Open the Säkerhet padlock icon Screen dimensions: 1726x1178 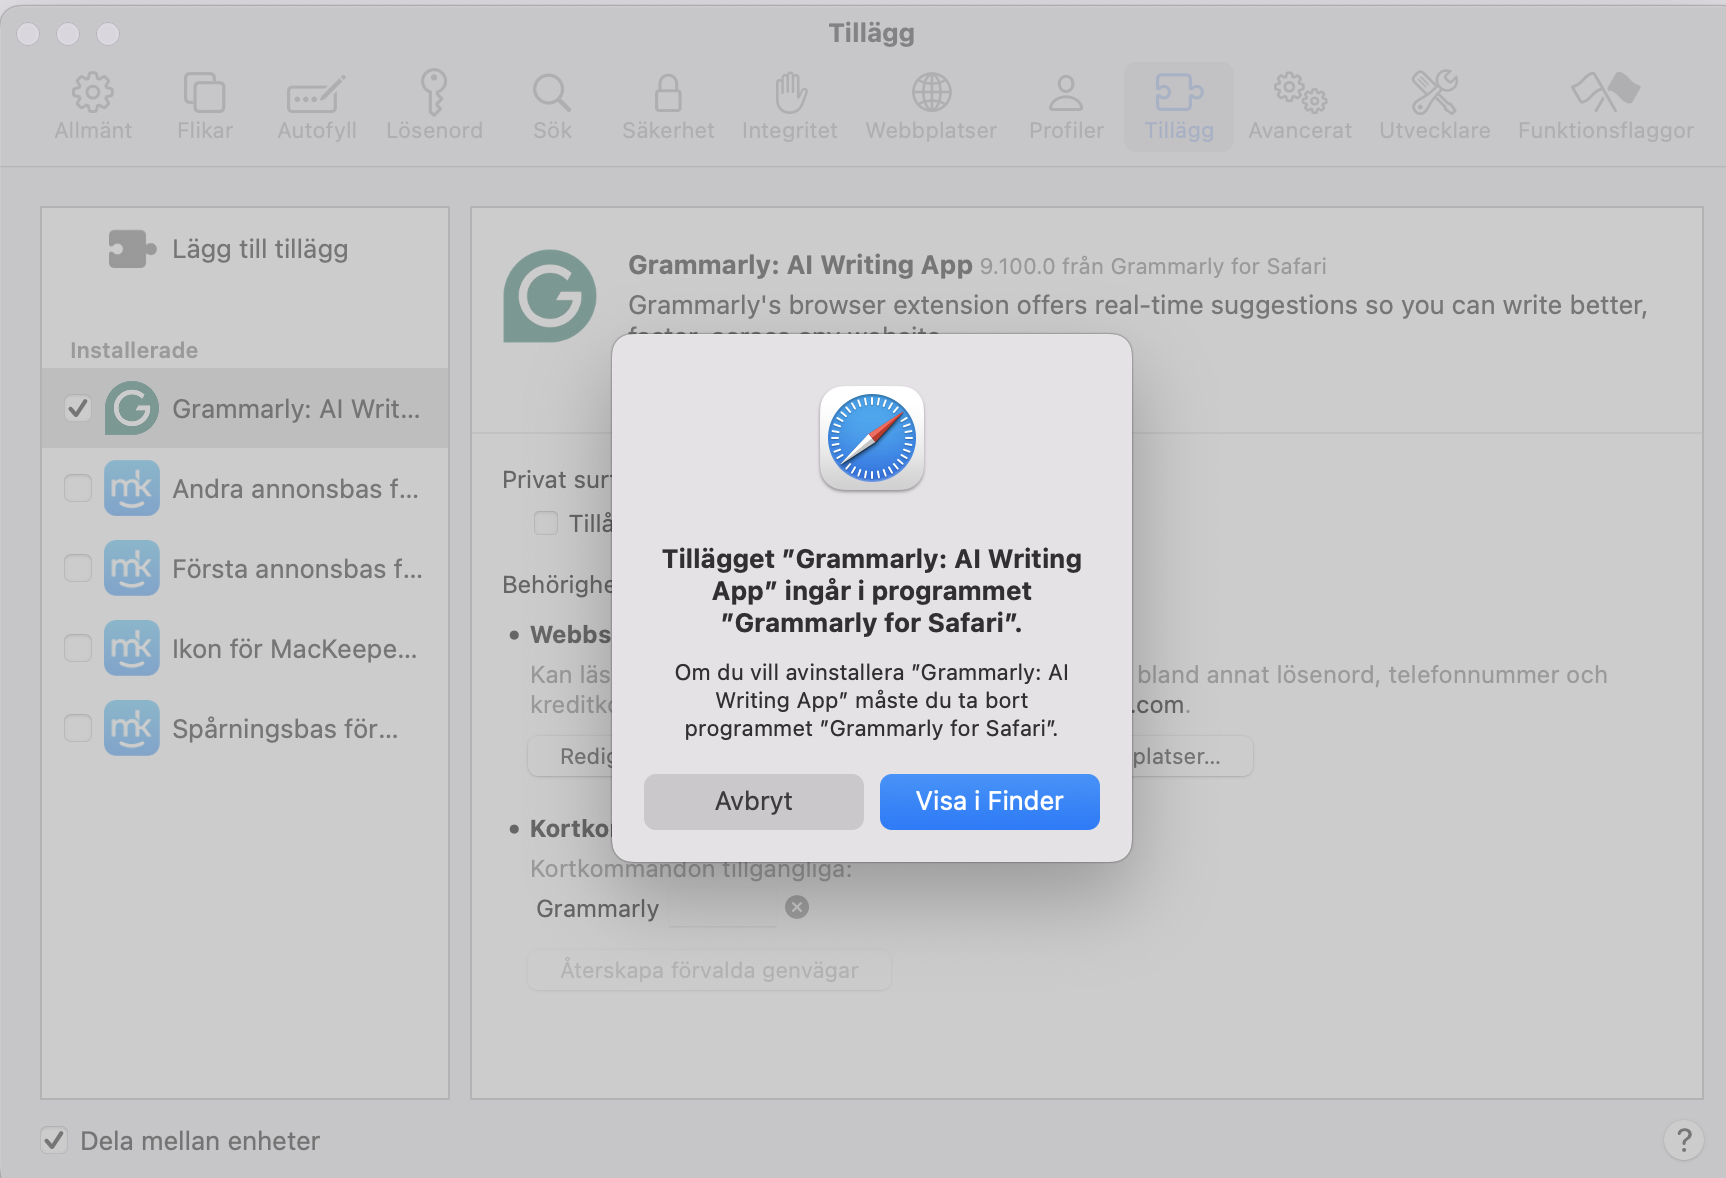tap(668, 93)
